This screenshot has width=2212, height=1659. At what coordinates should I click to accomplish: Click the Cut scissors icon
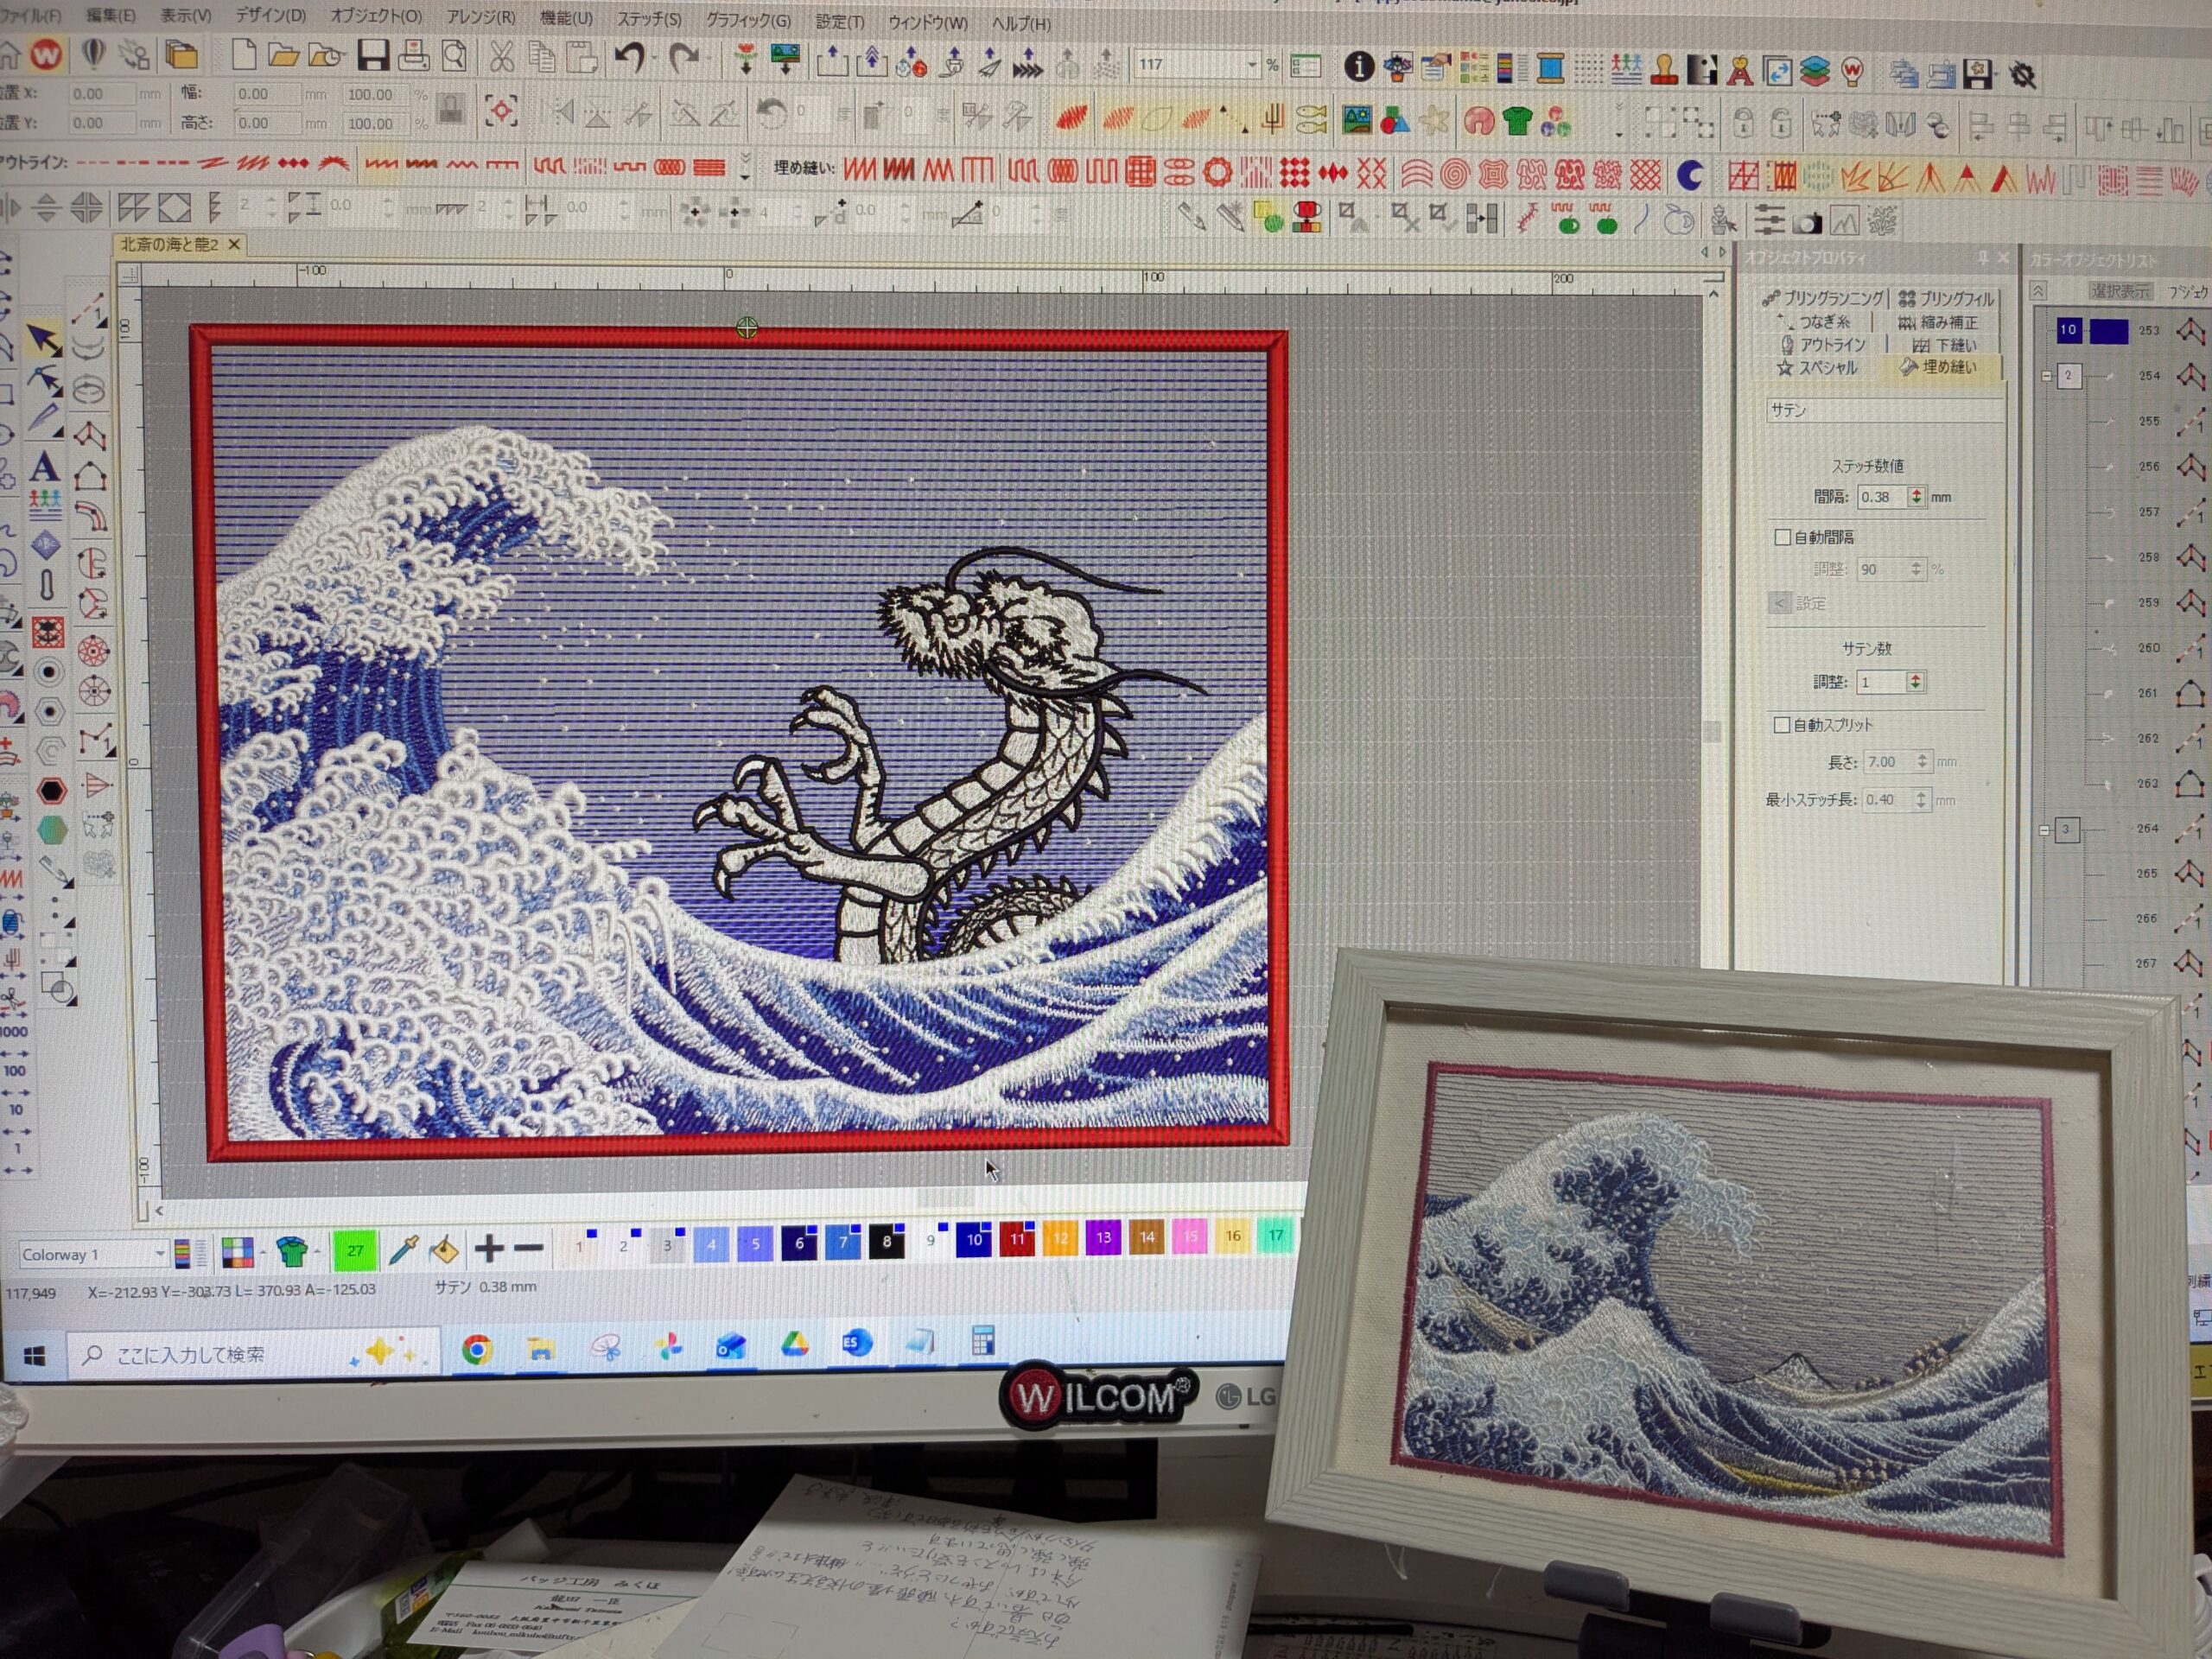501,57
